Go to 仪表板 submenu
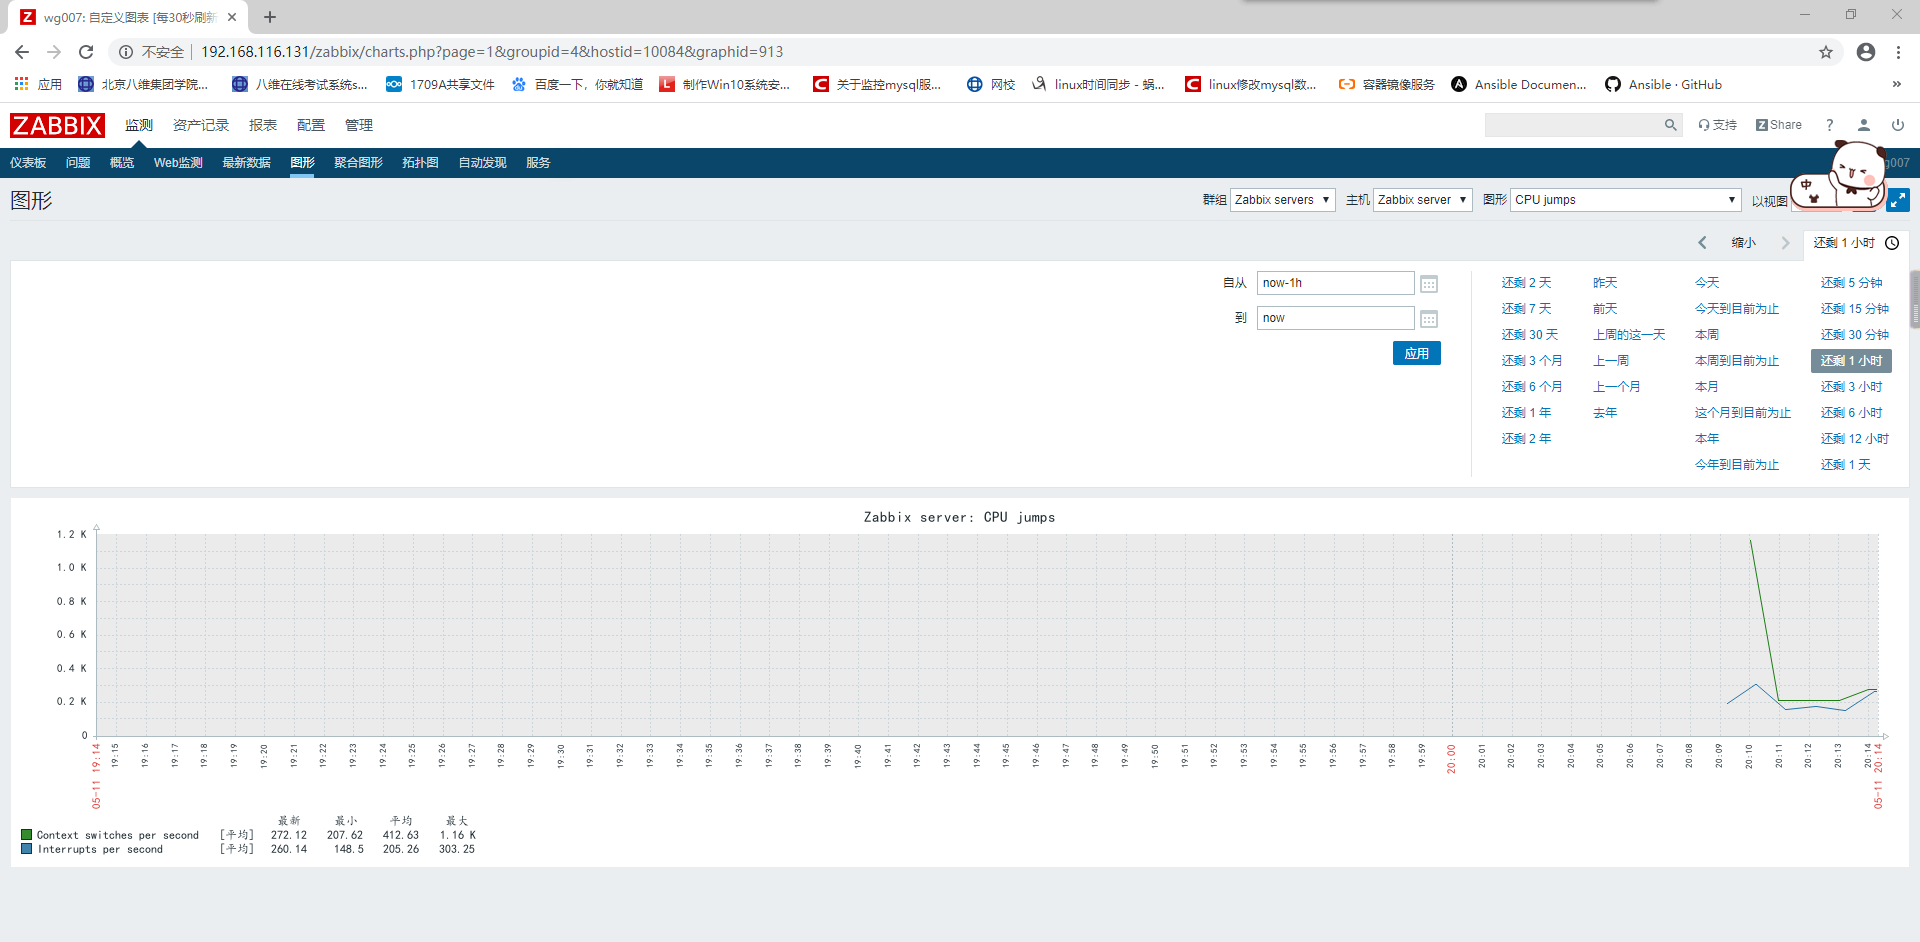The image size is (1920, 942). coord(28,163)
